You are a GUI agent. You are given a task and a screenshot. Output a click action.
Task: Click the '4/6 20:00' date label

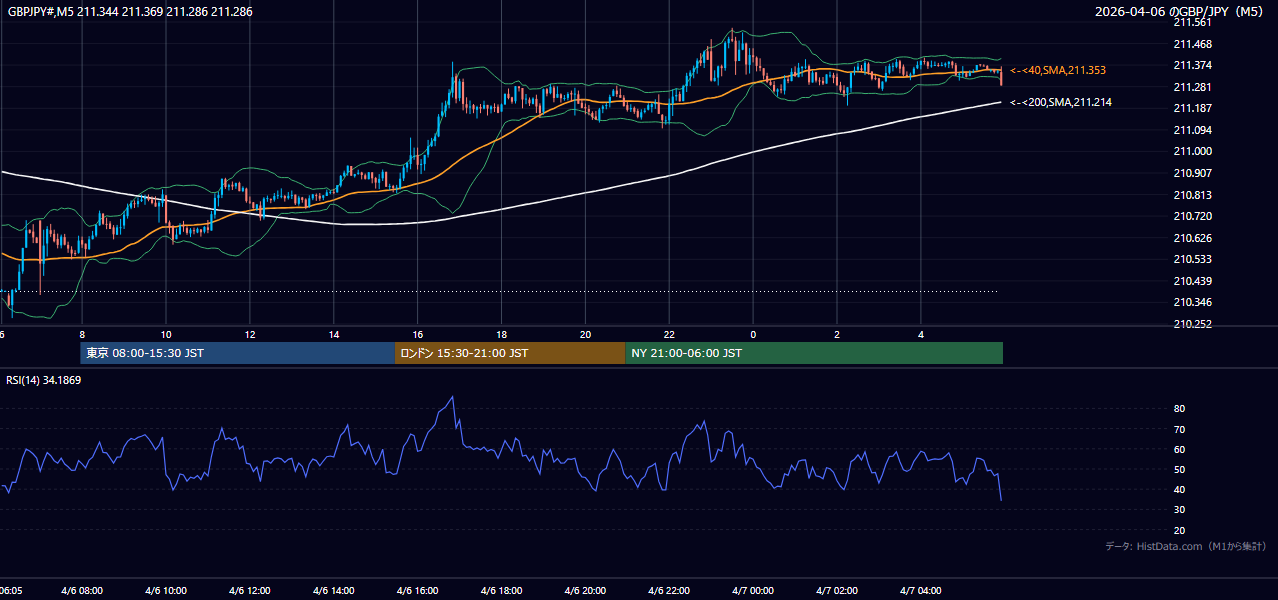(585, 591)
